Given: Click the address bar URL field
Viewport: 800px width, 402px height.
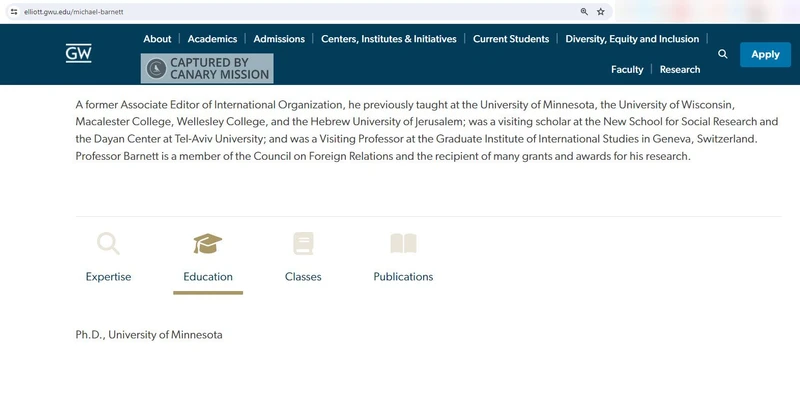Looking at the screenshot, I should click(x=300, y=11).
